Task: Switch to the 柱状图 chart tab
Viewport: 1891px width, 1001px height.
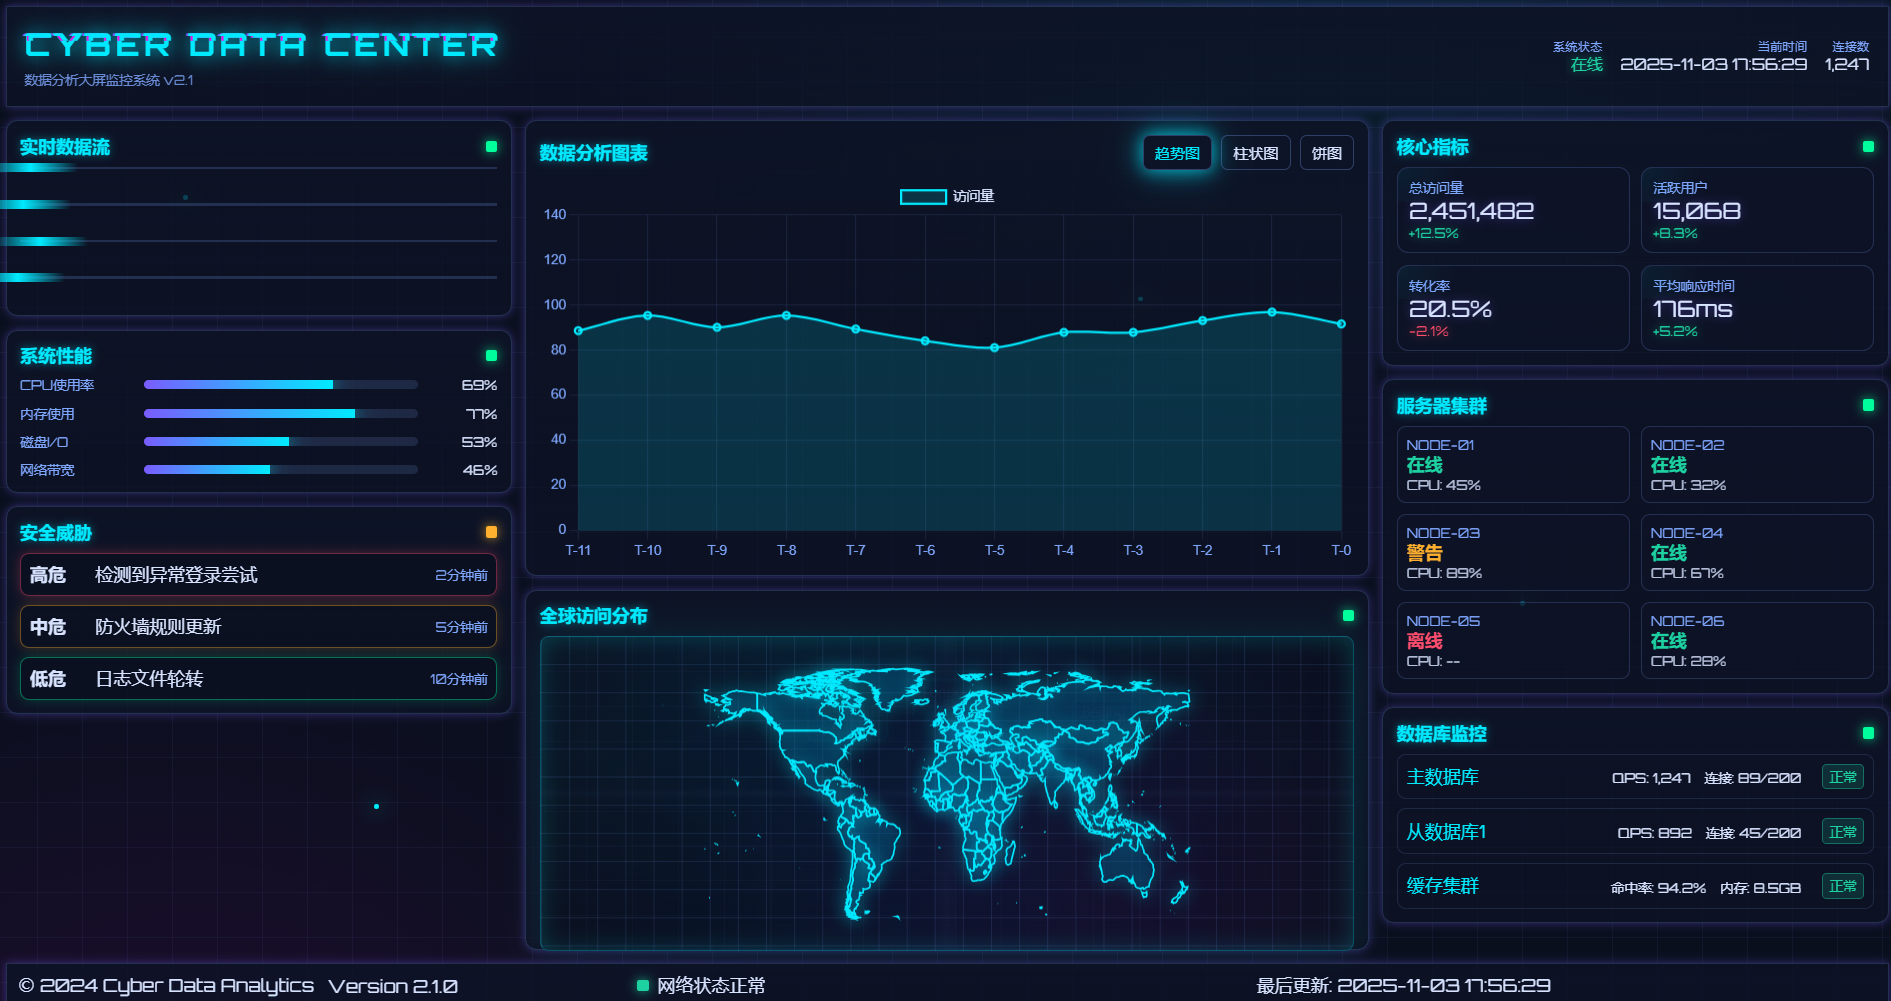Action: coord(1255,153)
